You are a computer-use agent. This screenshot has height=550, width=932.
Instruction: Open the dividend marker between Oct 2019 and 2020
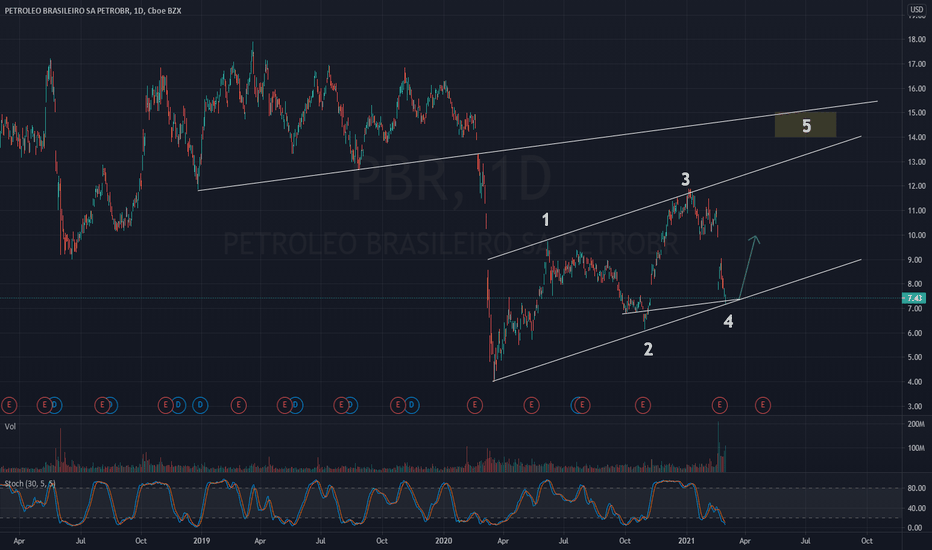(x=411, y=406)
